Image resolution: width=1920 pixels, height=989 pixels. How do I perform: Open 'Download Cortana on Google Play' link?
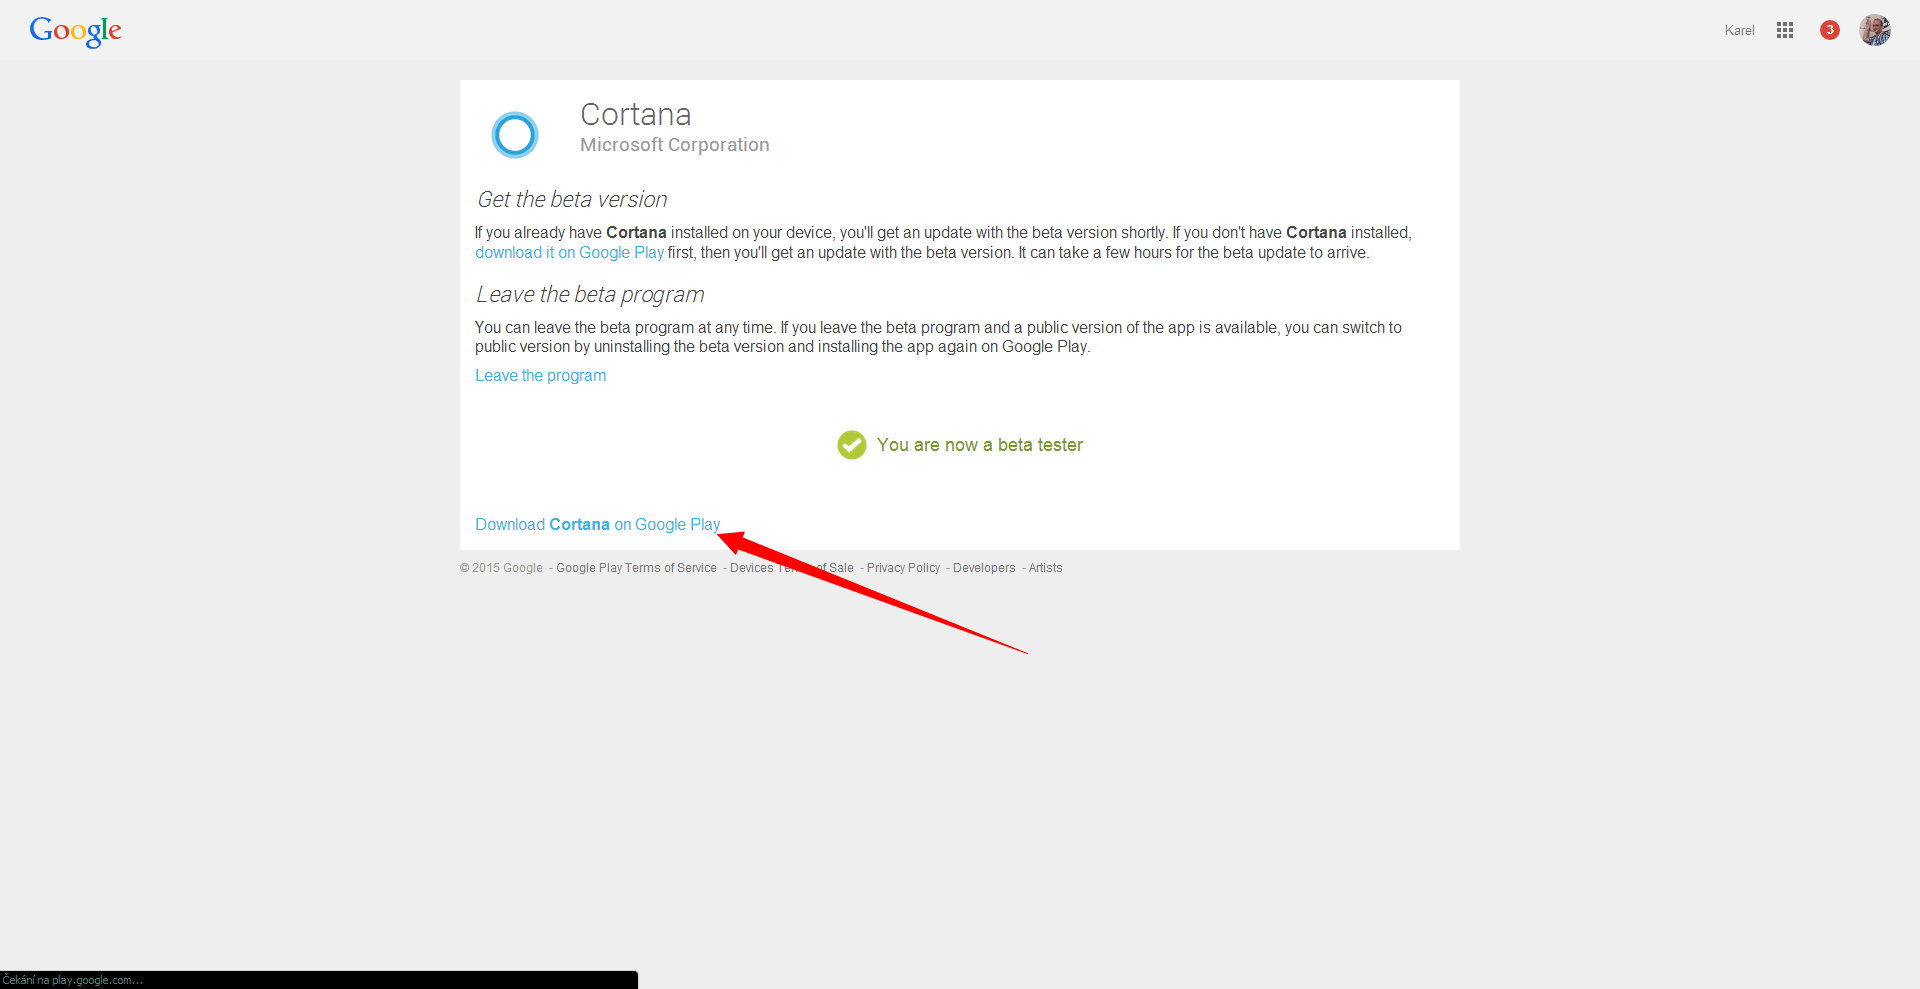coord(597,525)
